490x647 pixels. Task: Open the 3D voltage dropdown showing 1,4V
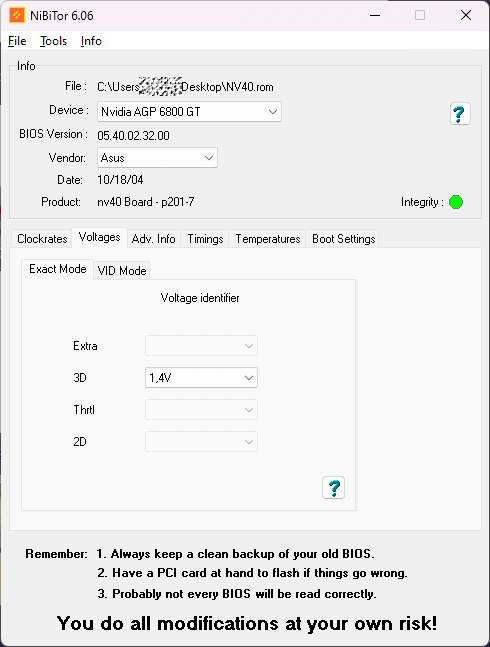click(x=201, y=378)
